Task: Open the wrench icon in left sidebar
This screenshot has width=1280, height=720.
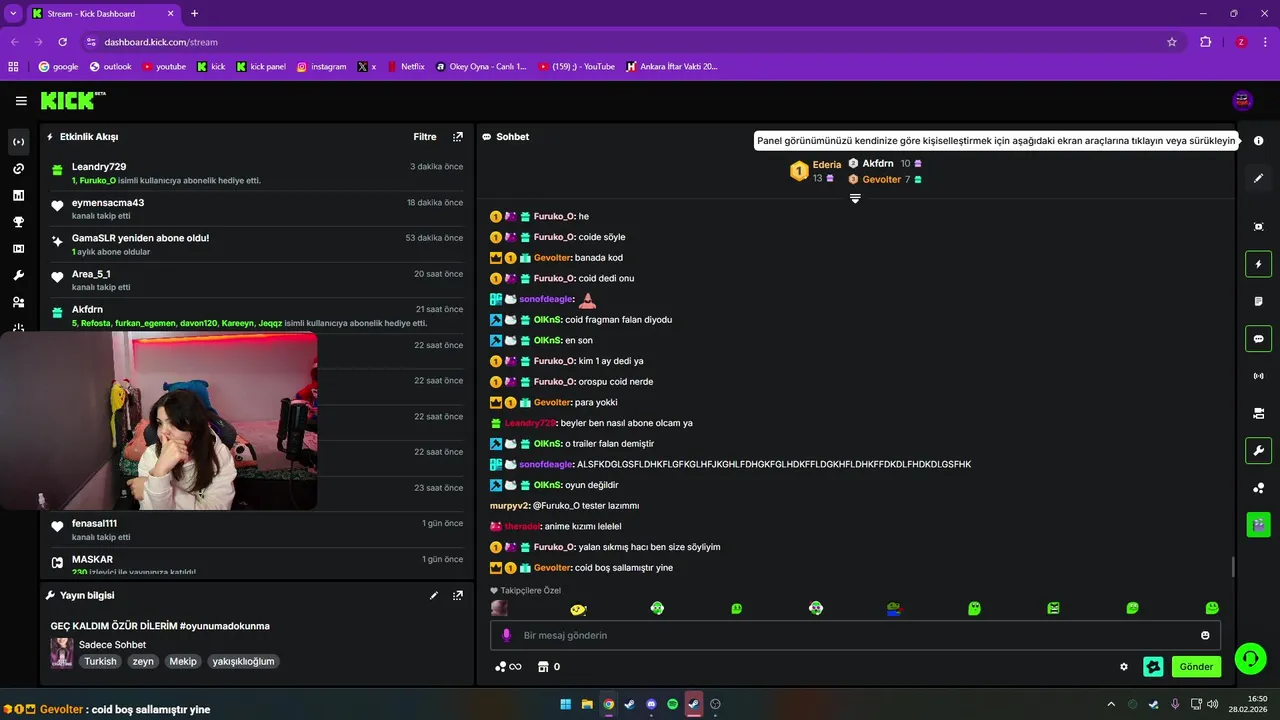Action: (18, 275)
